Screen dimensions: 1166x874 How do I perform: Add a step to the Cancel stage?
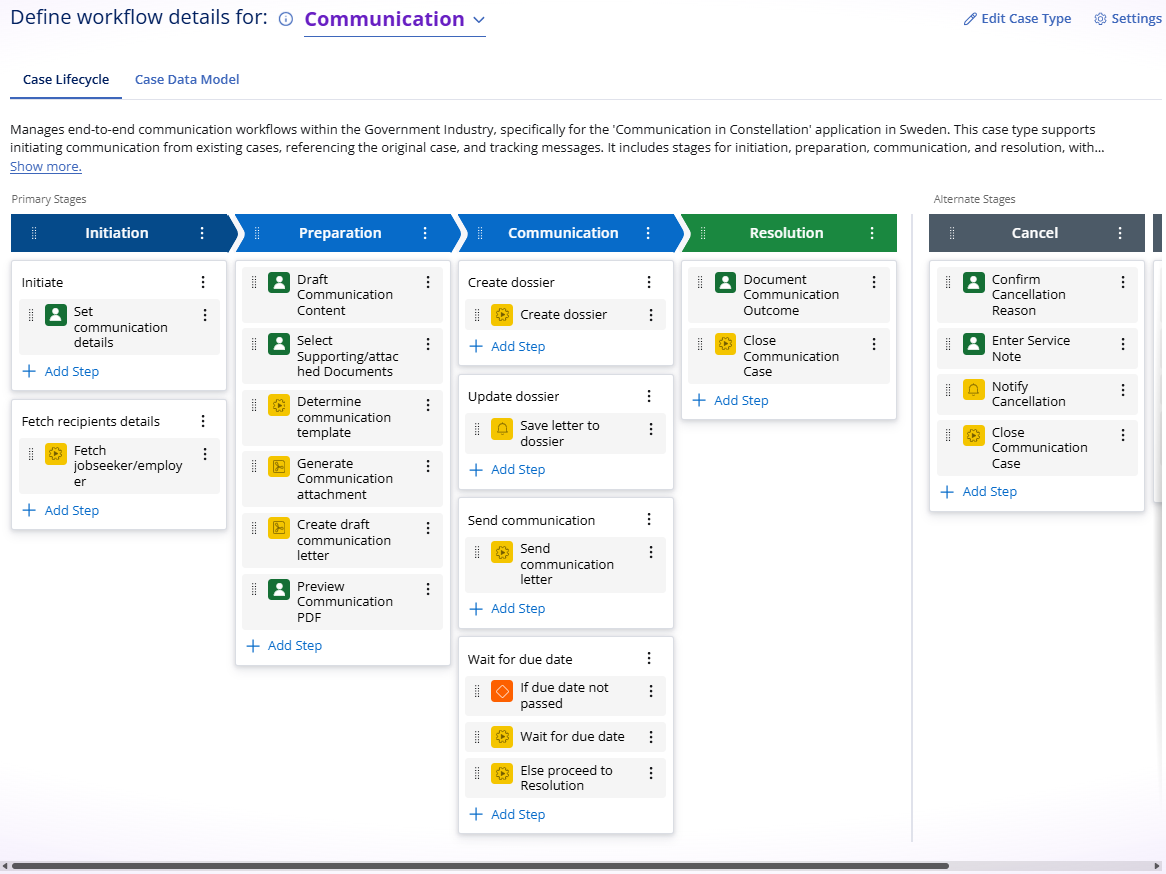pos(979,492)
